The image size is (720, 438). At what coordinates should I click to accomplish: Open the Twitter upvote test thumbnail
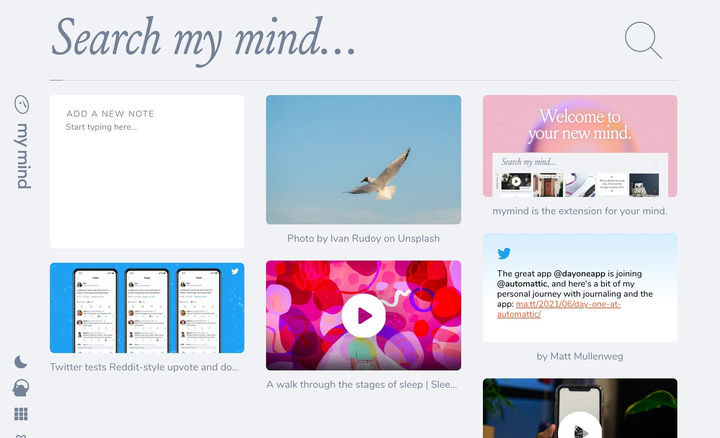click(147, 308)
